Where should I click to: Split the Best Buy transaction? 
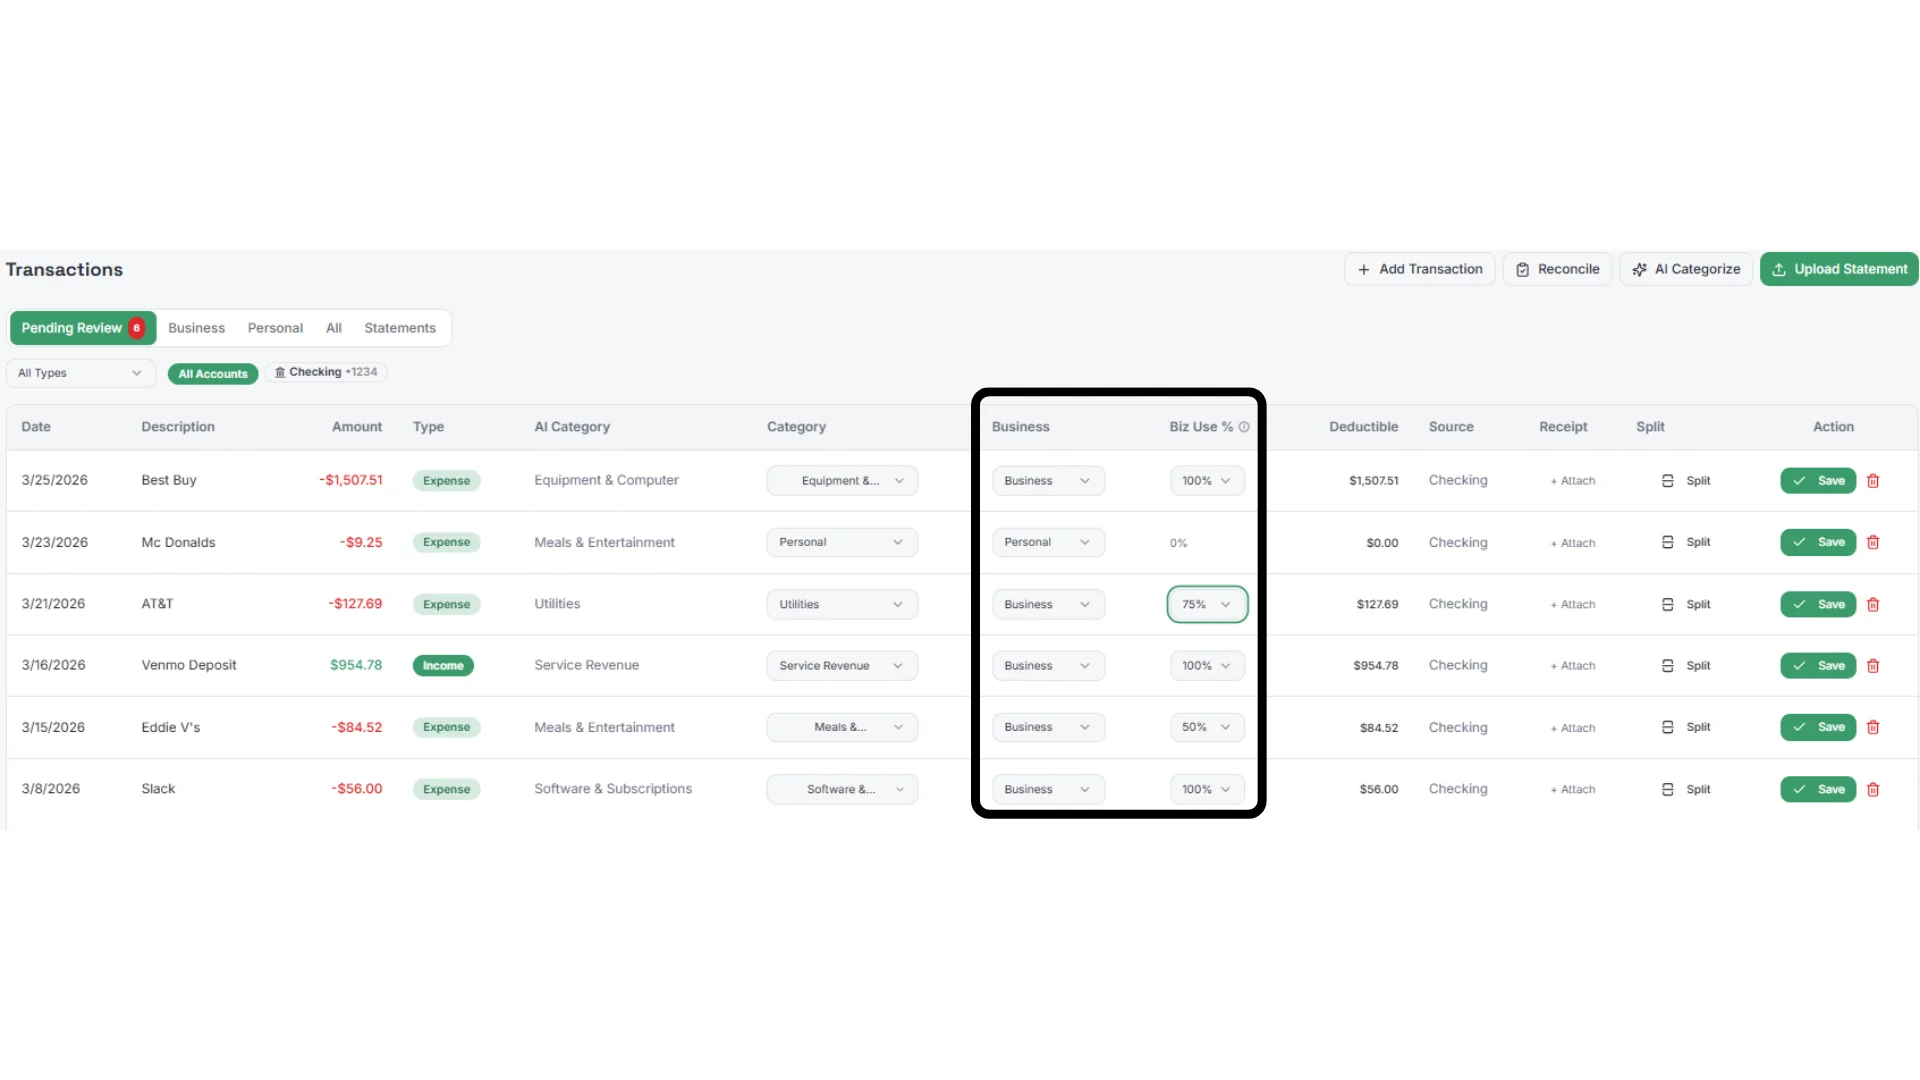tap(1686, 481)
